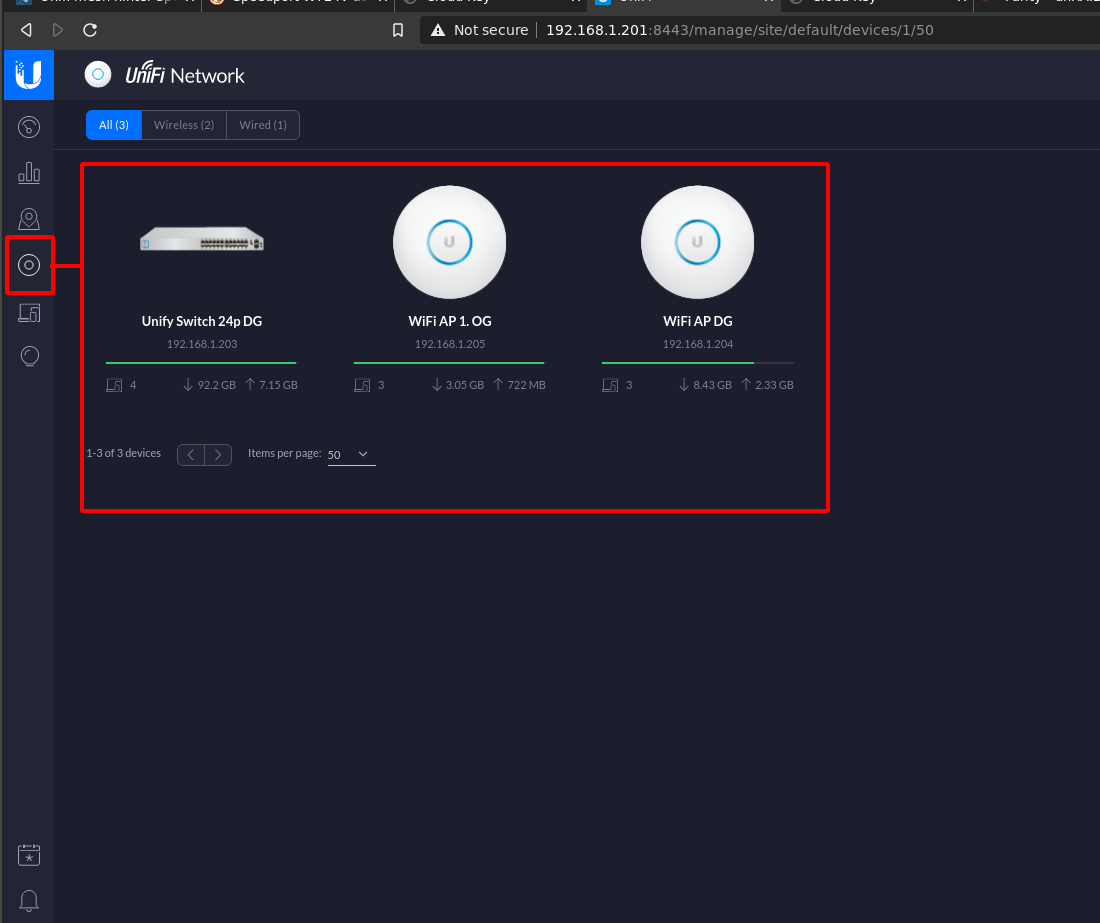Image resolution: width=1100 pixels, height=923 pixels.
Task: Open the Devices sidebar icon
Action: tap(29, 265)
